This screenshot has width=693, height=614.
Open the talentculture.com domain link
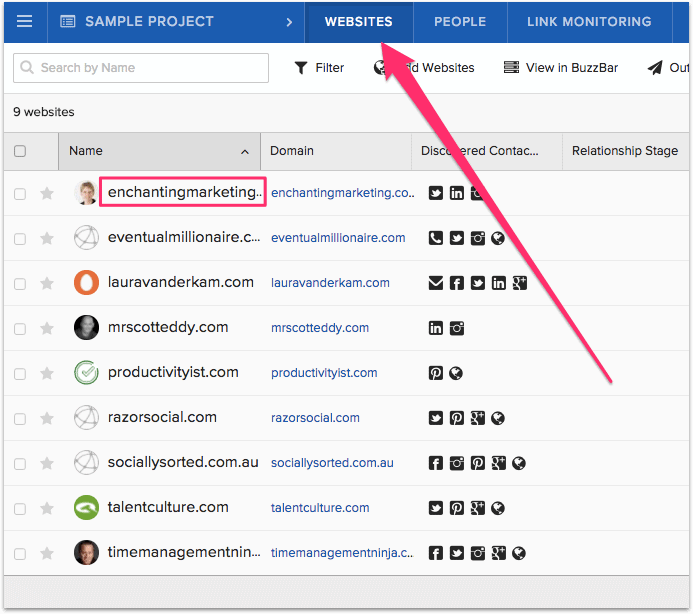click(x=320, y=508)
